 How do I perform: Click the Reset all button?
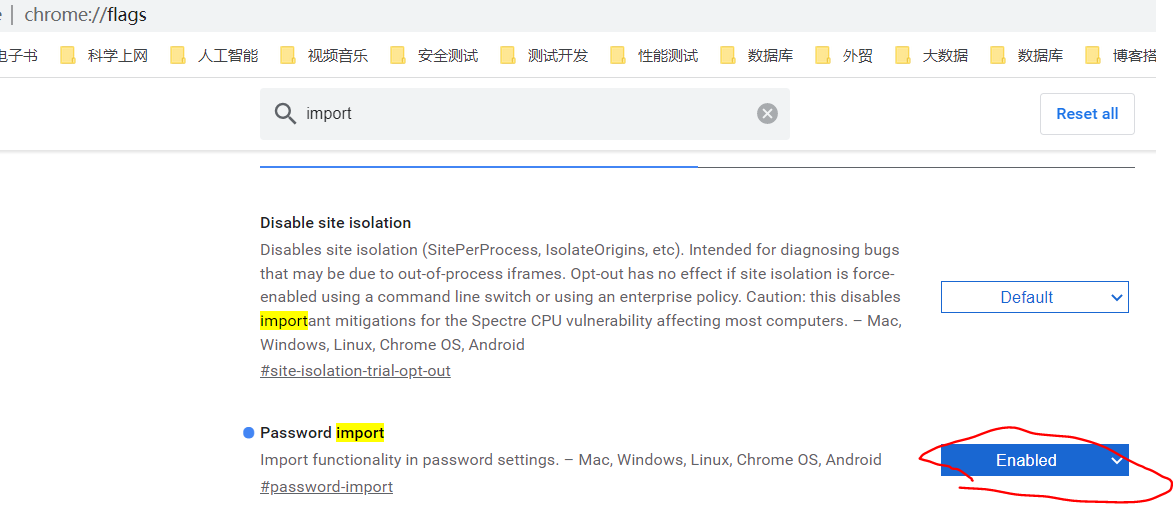point(1087,114)
